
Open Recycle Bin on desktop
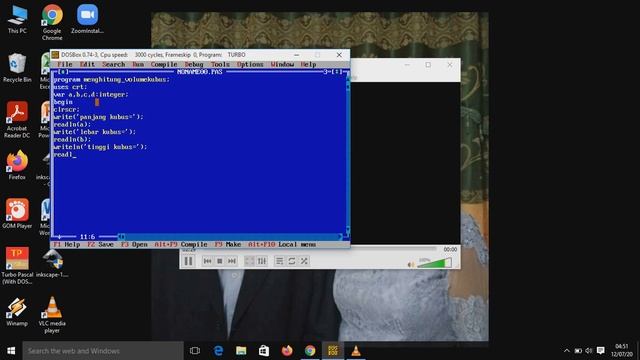click(x=17, y=68)
